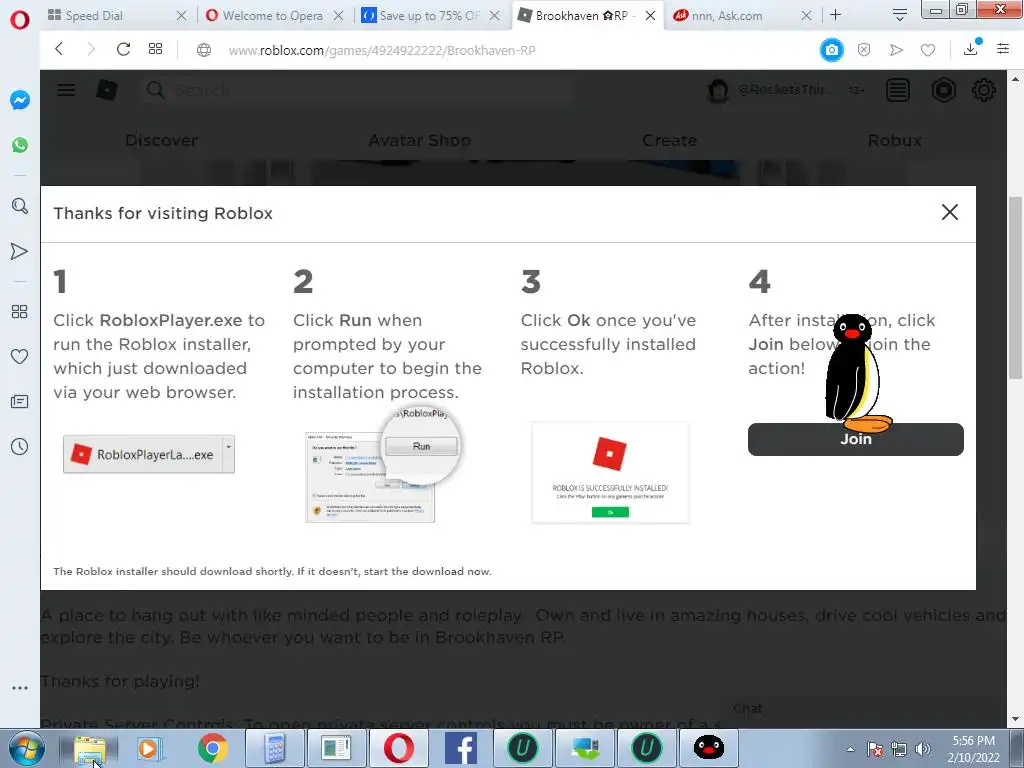Open Roblox hamburger navigation menu
This screenshot has height=768, width=1024.
point(65,90)
